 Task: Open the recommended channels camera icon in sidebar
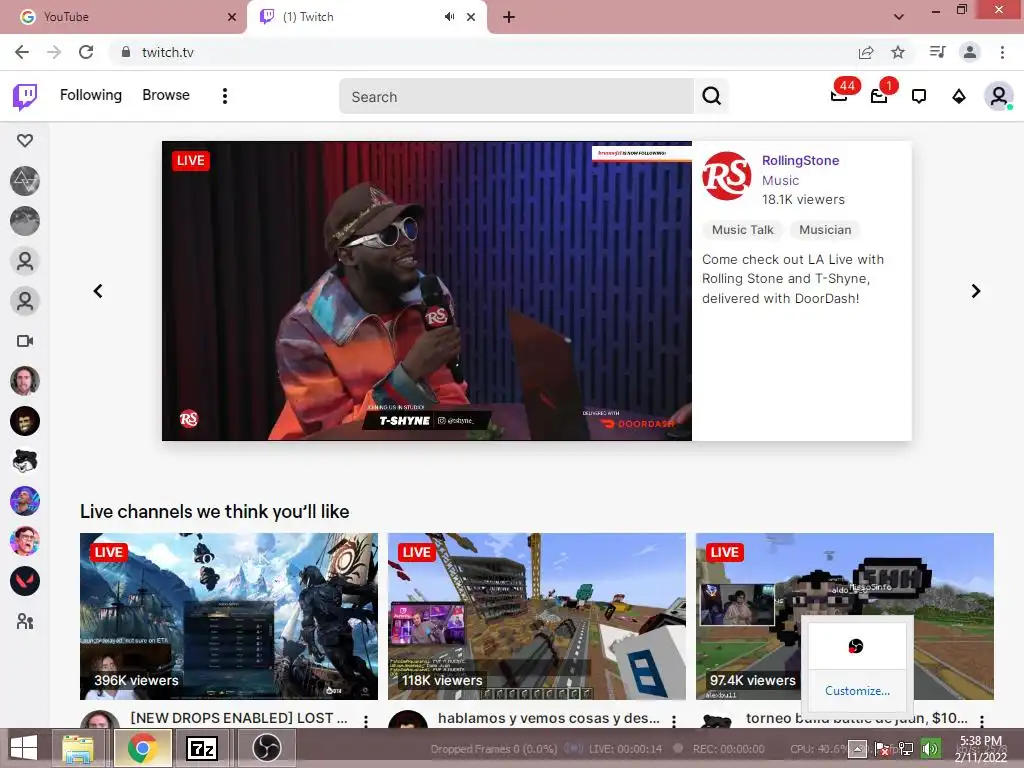[x=25, y=341]
